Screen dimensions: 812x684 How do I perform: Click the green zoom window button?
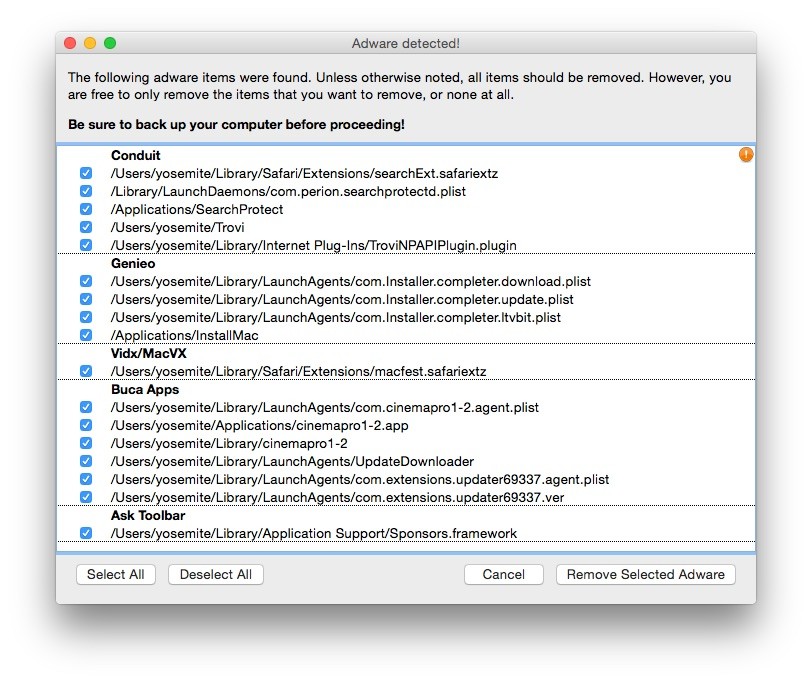tap(110, 44)
